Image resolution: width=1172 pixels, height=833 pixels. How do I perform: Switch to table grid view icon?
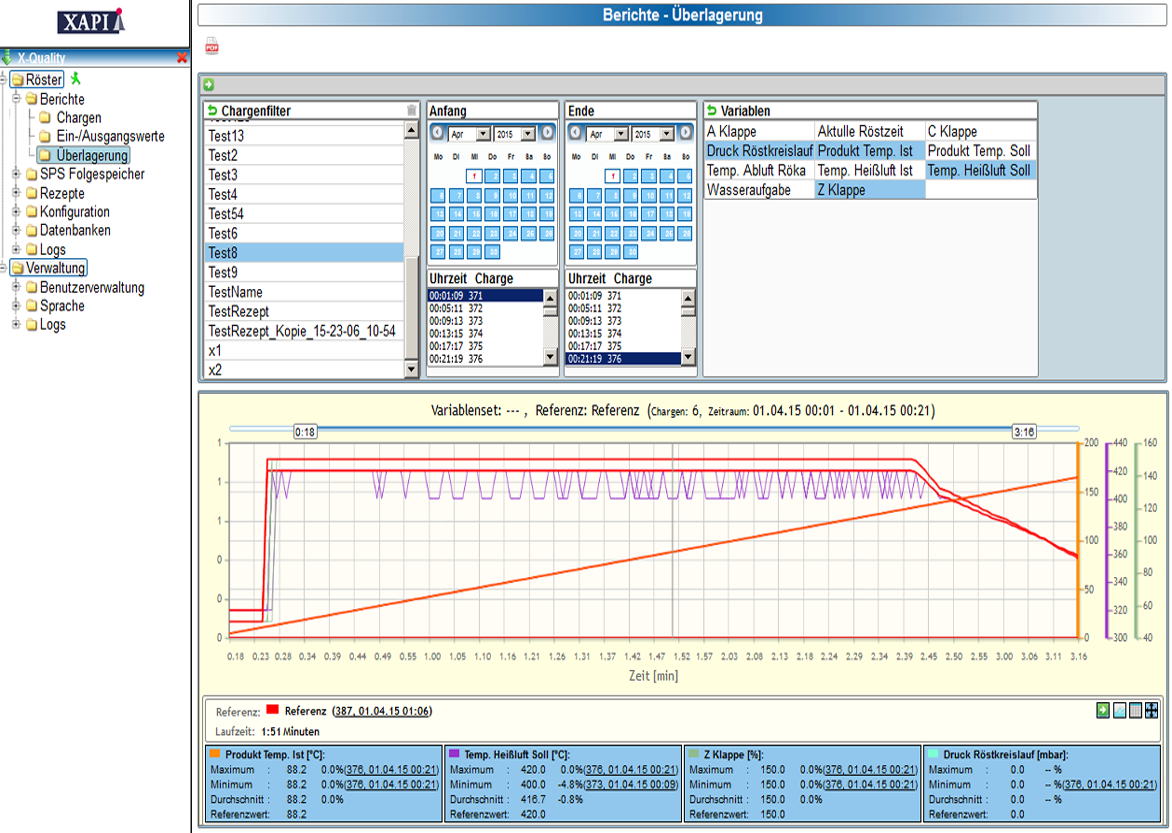(1135, 710)
